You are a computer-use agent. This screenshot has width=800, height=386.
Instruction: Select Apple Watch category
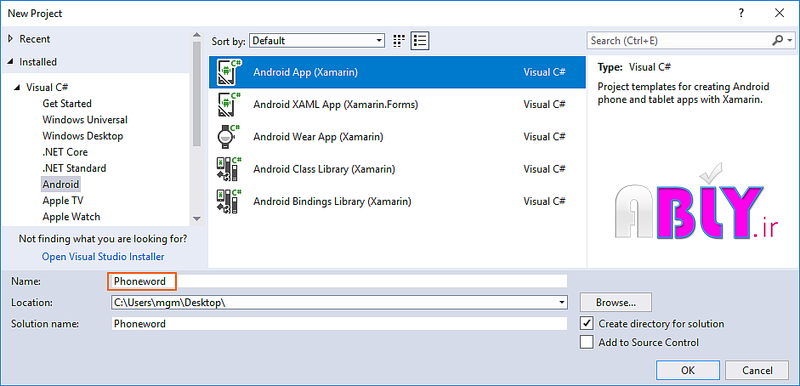(71, 217)
